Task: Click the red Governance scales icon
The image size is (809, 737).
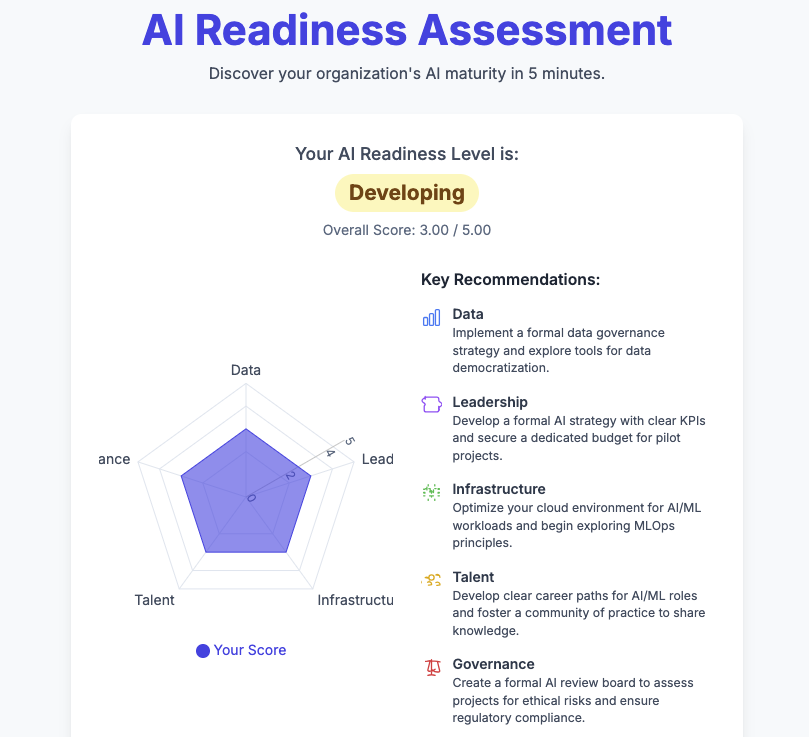Action: pyautogui.click(x=431, y=667)
